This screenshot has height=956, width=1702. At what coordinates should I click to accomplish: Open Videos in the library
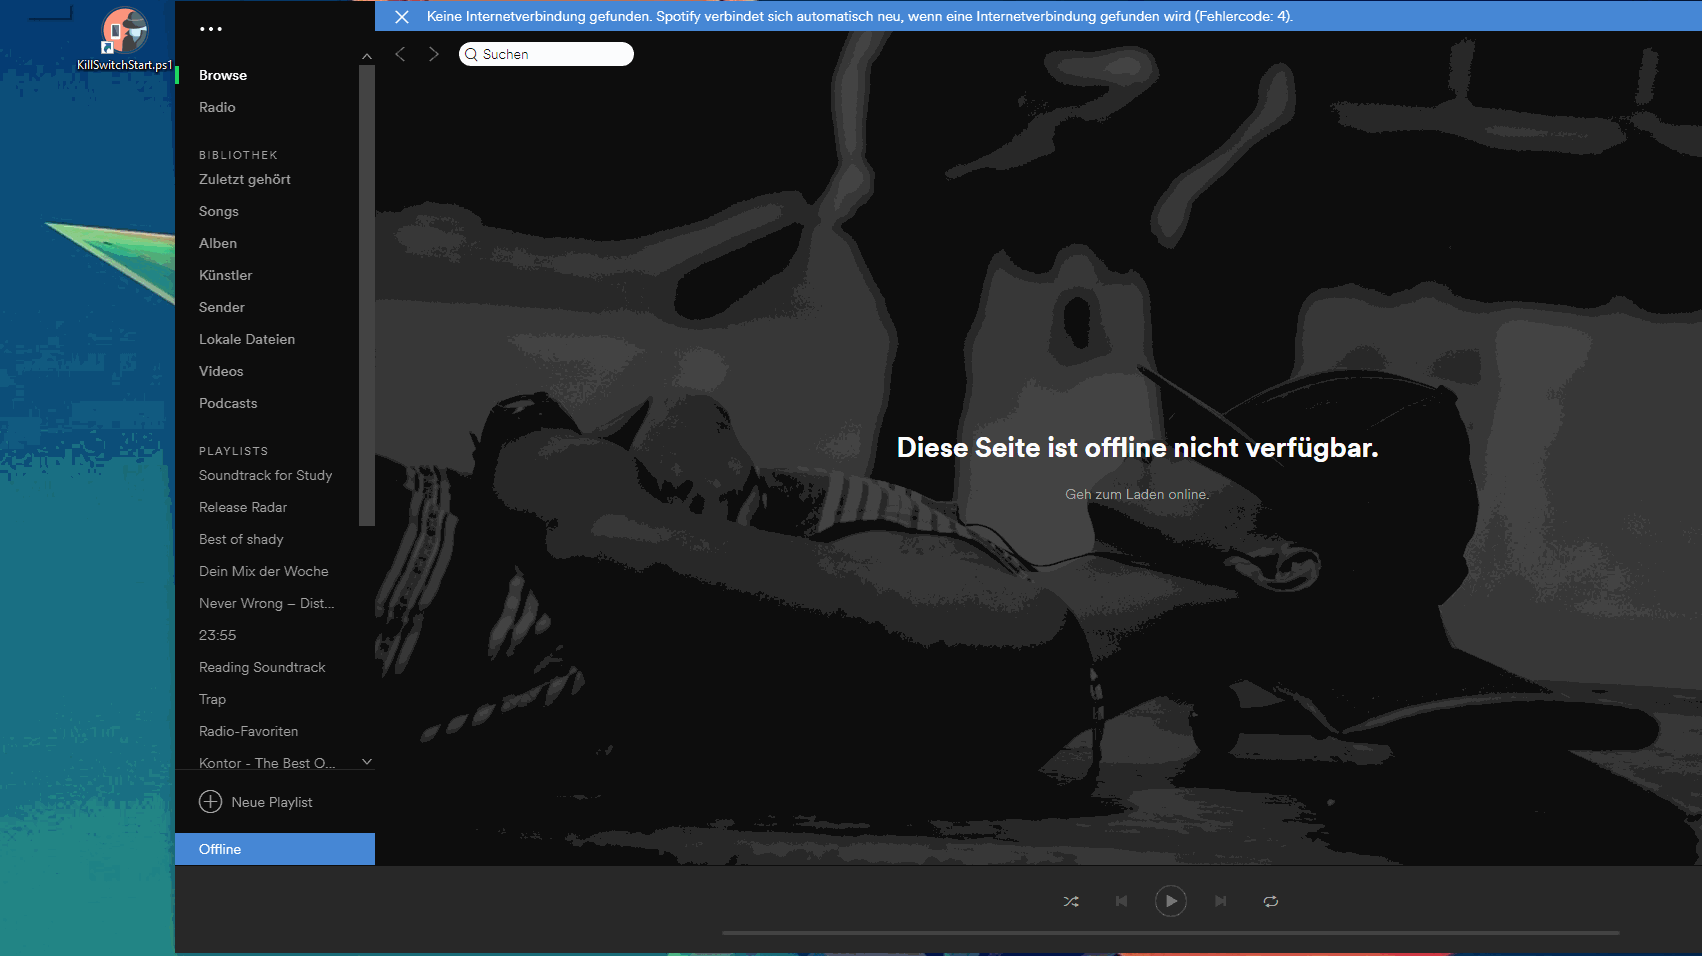tap(221, 371)
